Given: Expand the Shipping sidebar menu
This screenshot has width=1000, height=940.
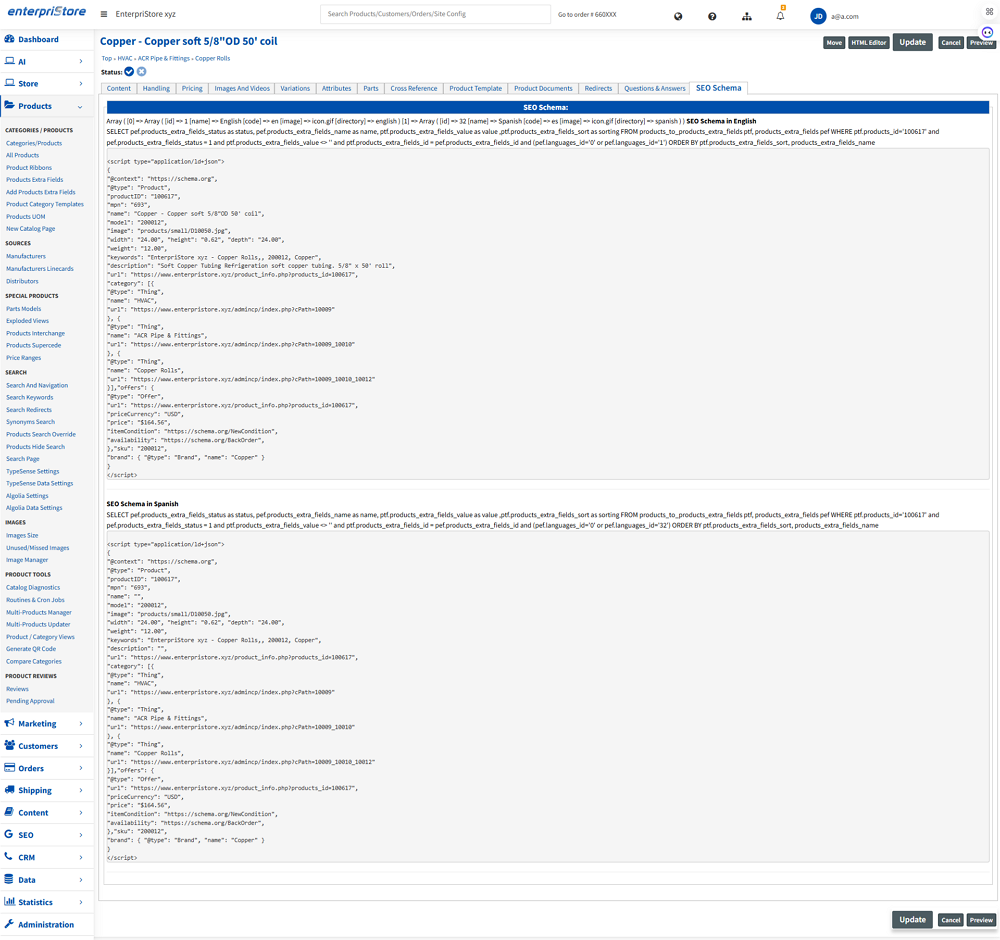Looking at the screenshot, I should tap(80, 790).
